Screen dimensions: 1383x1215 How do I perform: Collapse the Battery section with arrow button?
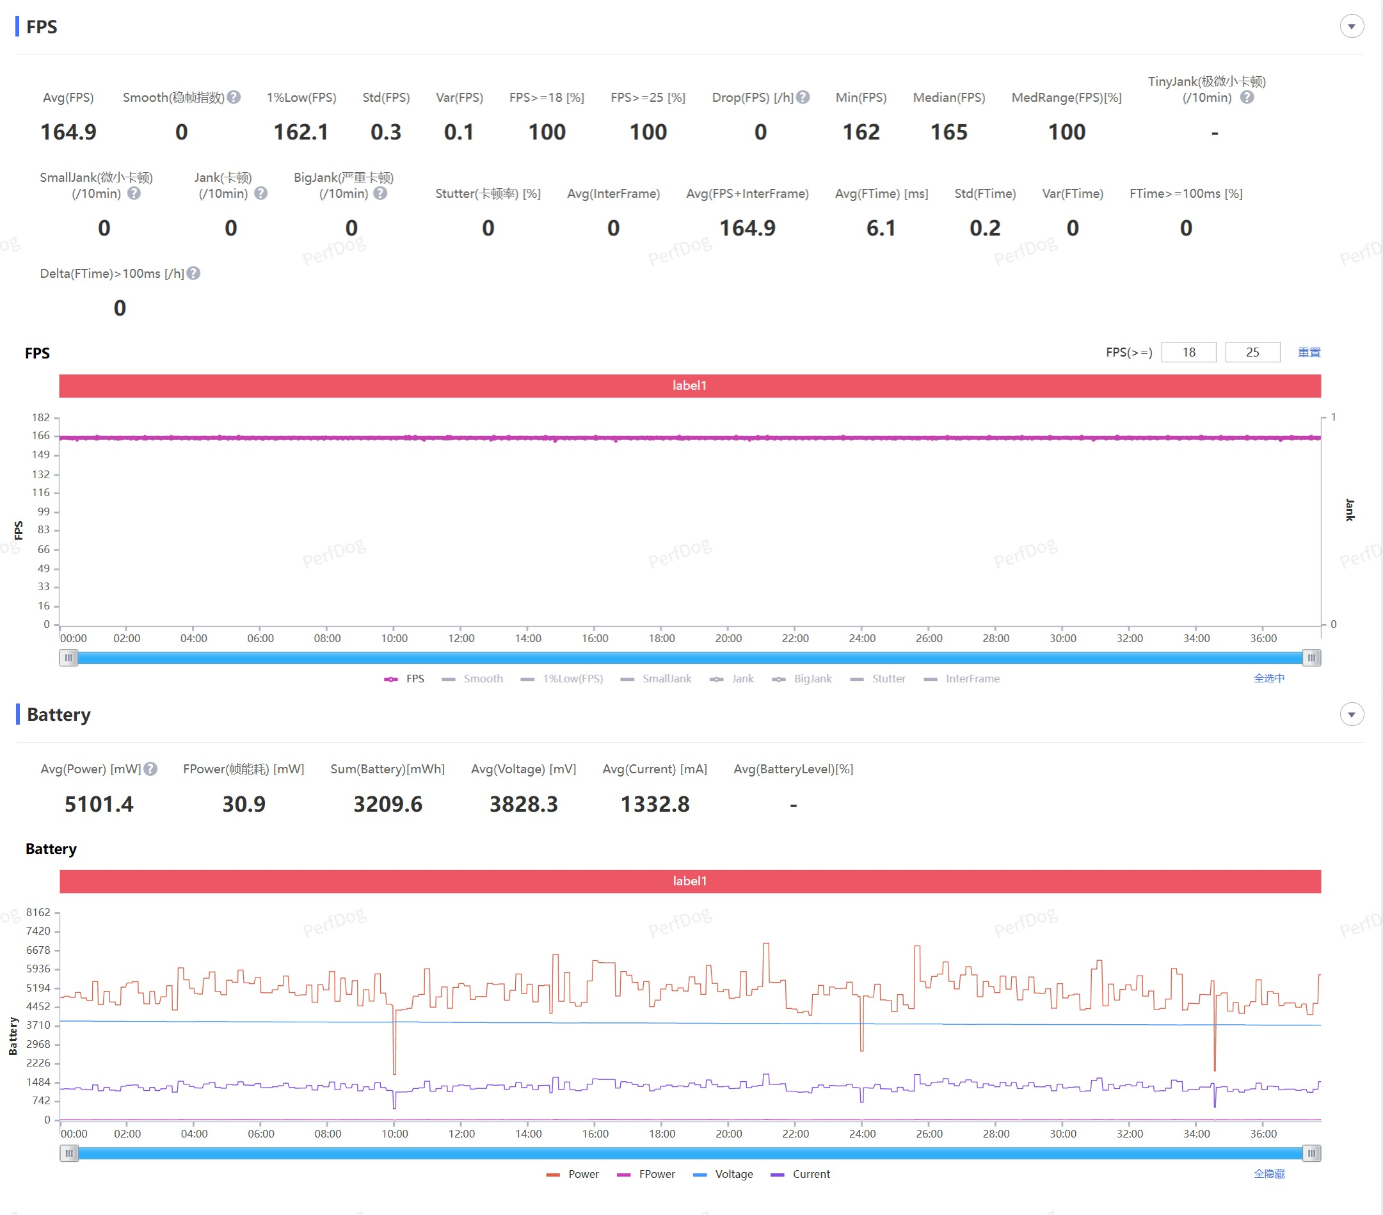1352,714
